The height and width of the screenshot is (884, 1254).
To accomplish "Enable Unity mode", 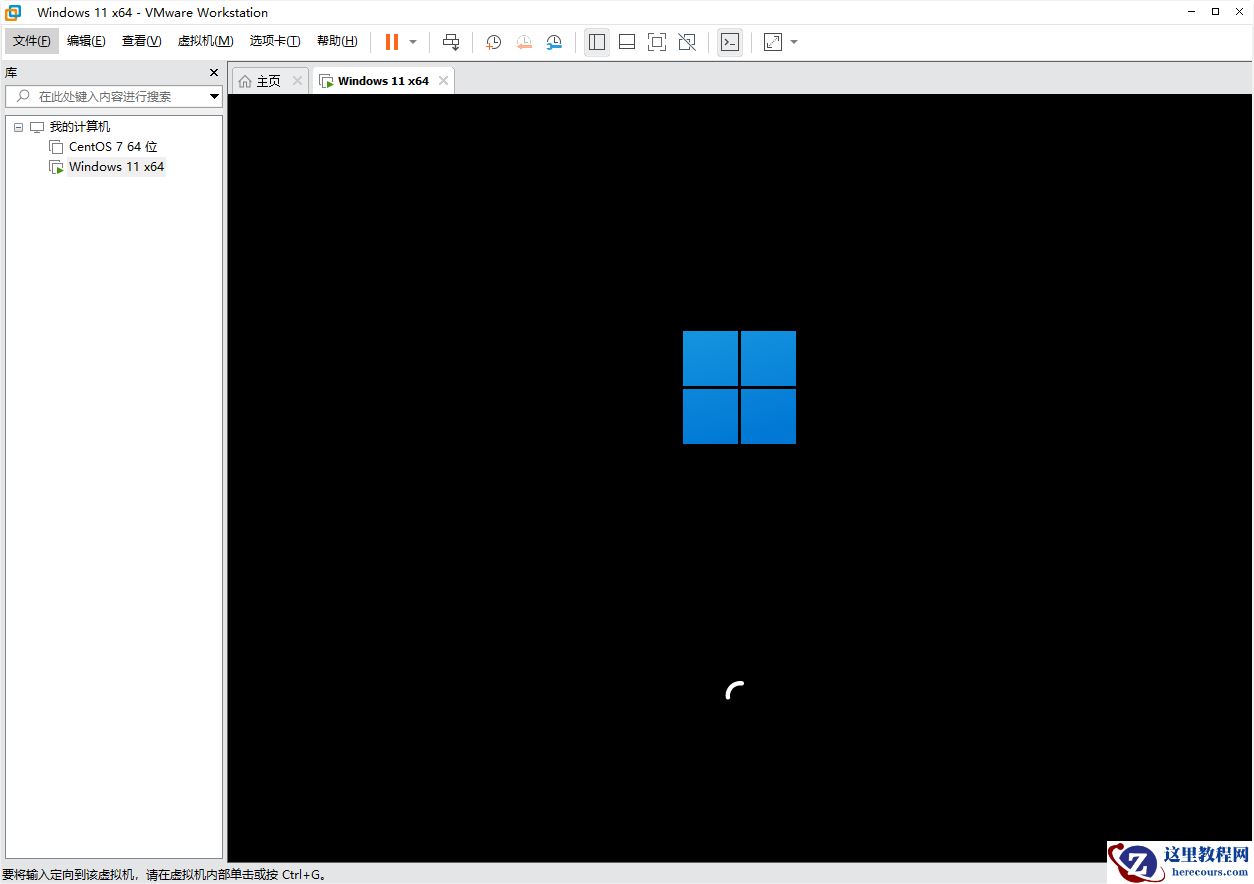I will (687, 42).
